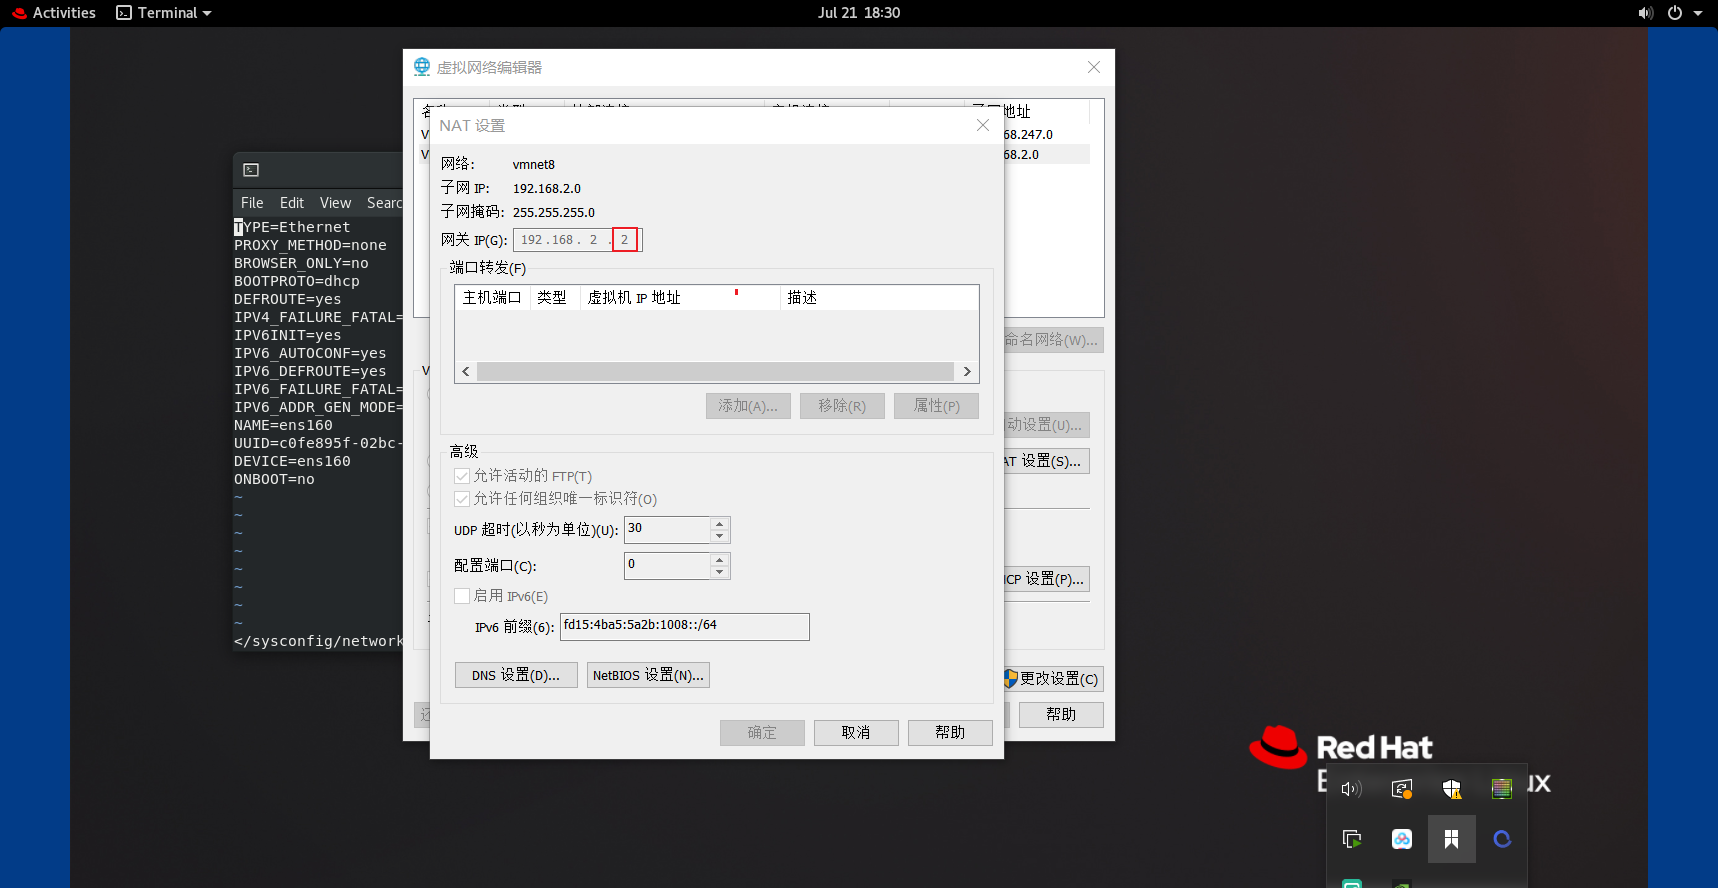The image size is (1718, 888).
Task: Click BOOTPROTO=dhcp line in terminal
Action: pyautogui.click(x=297, y=281)
